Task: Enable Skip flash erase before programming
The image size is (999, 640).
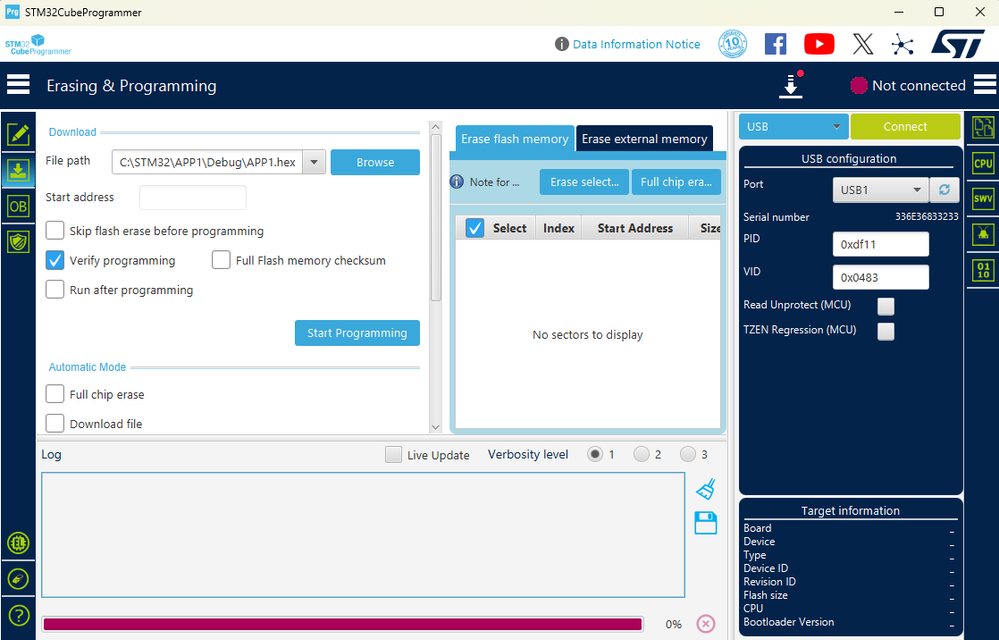Action: pos(55,231)
